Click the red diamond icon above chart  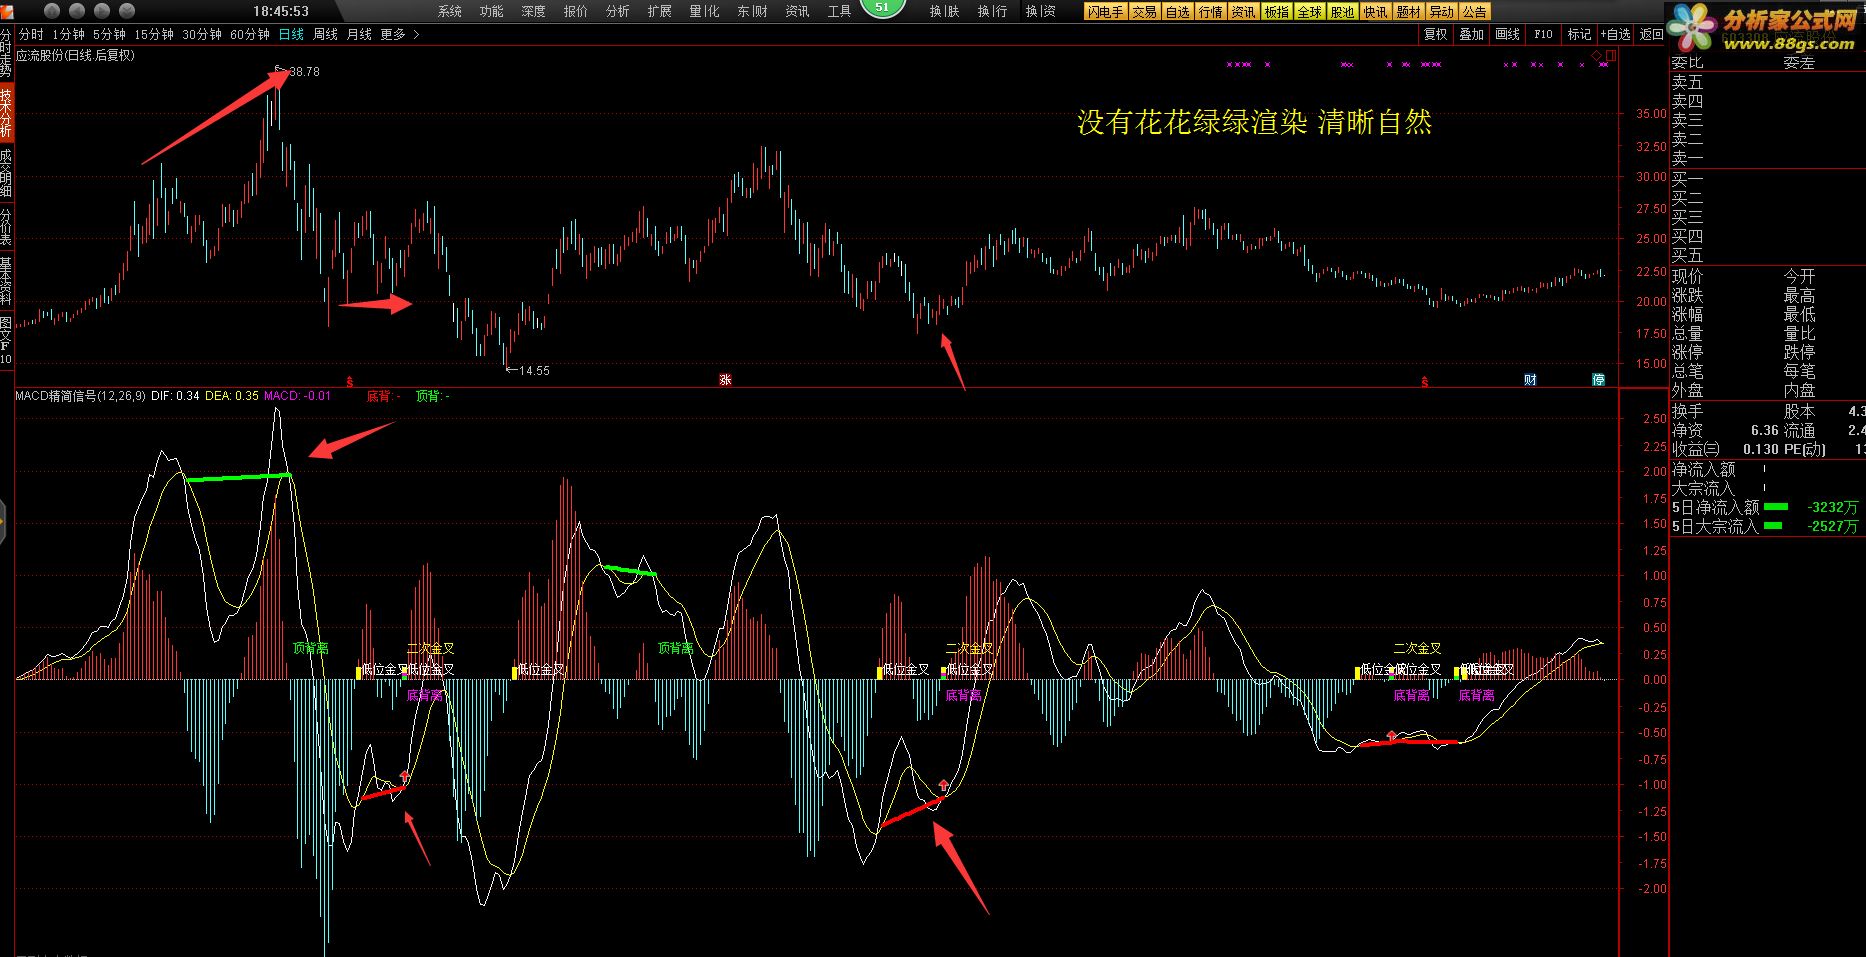coord(1597,55)
